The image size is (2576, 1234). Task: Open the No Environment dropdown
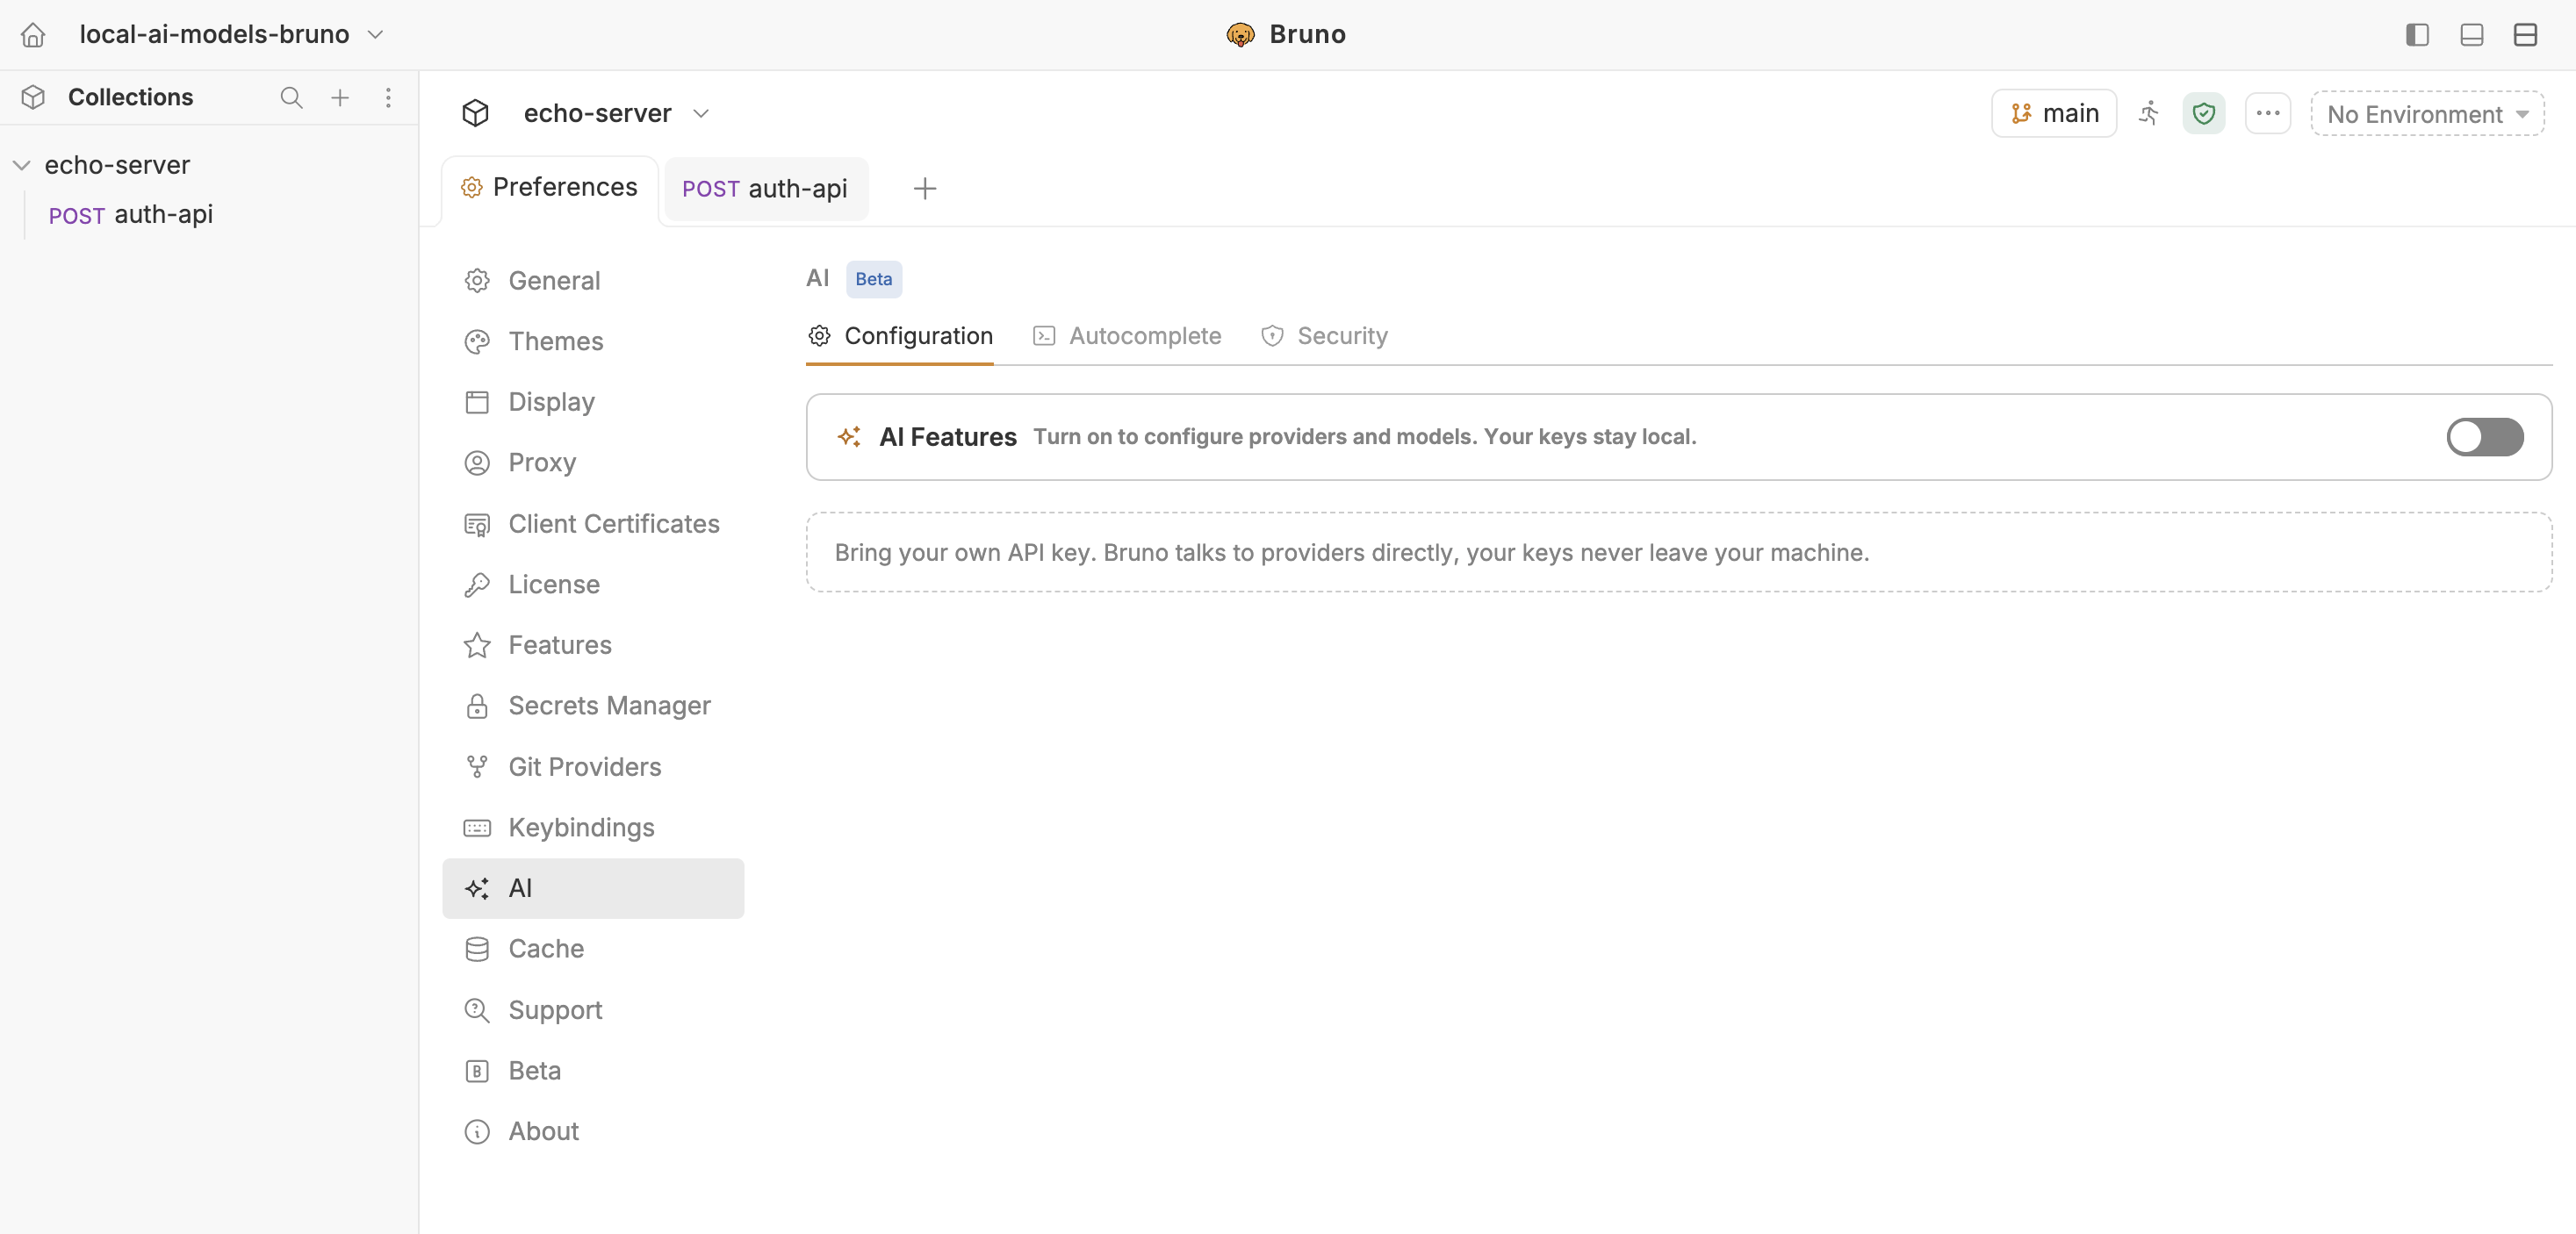click(2427, 114)
